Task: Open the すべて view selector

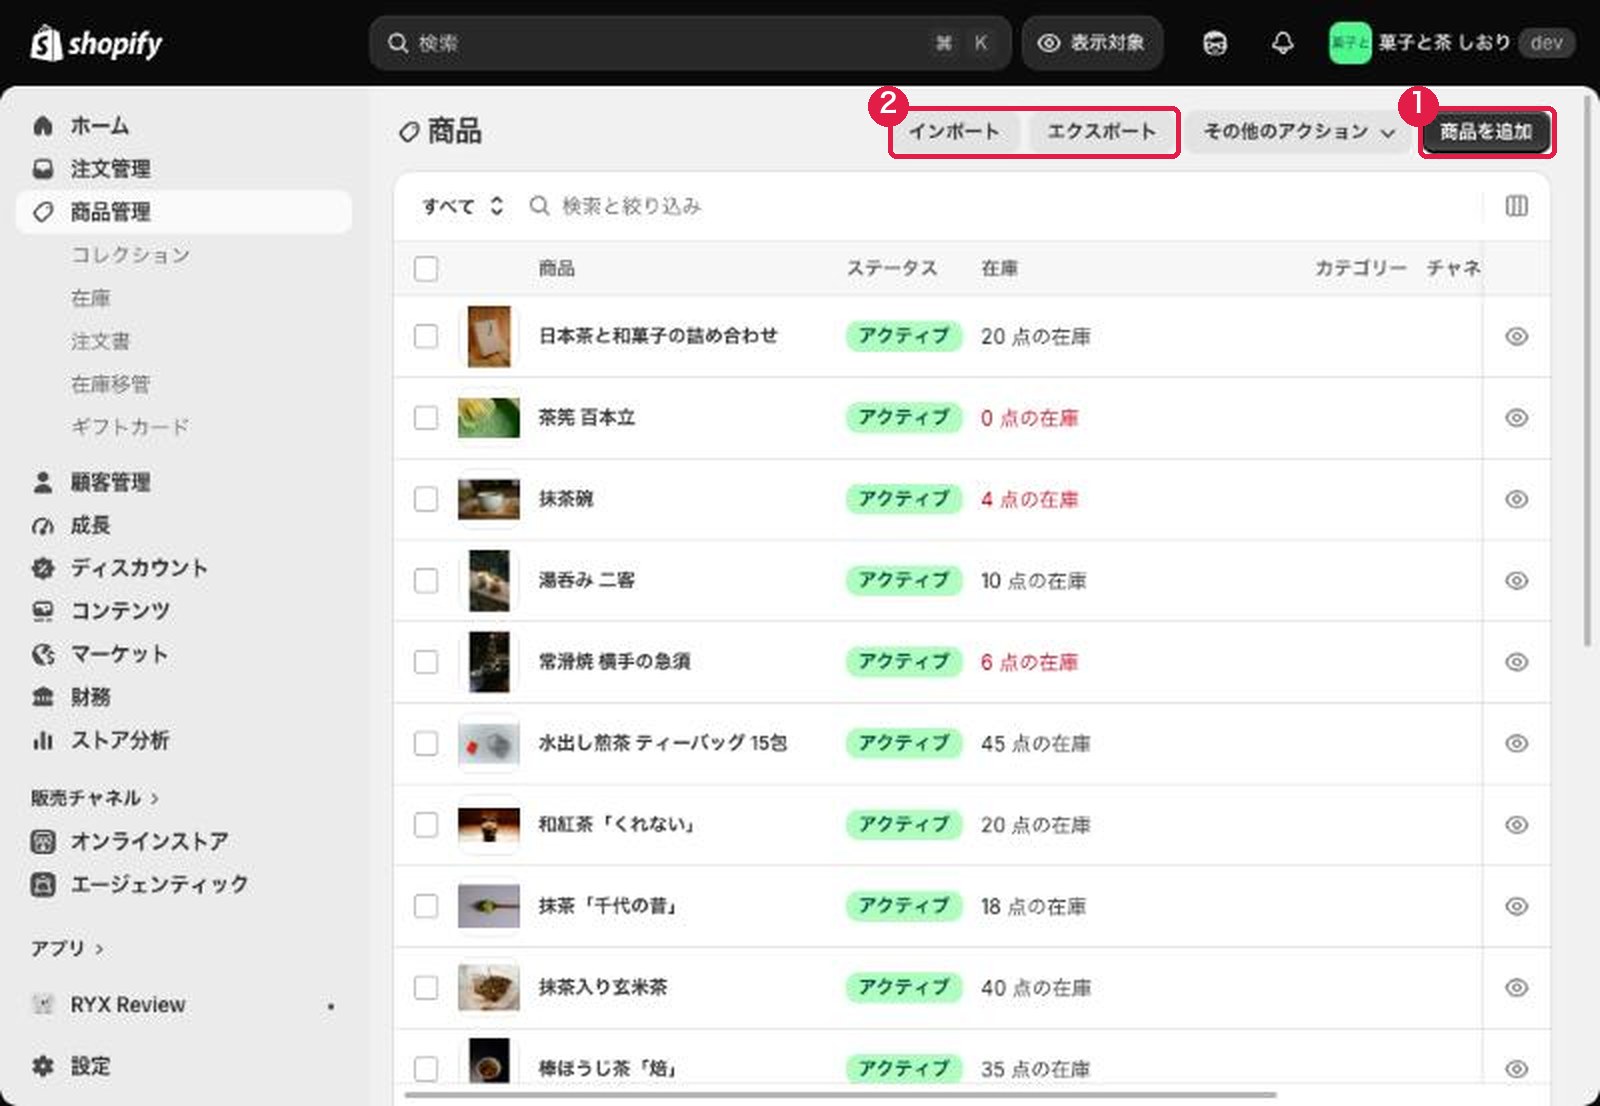Action: point(462,206)
